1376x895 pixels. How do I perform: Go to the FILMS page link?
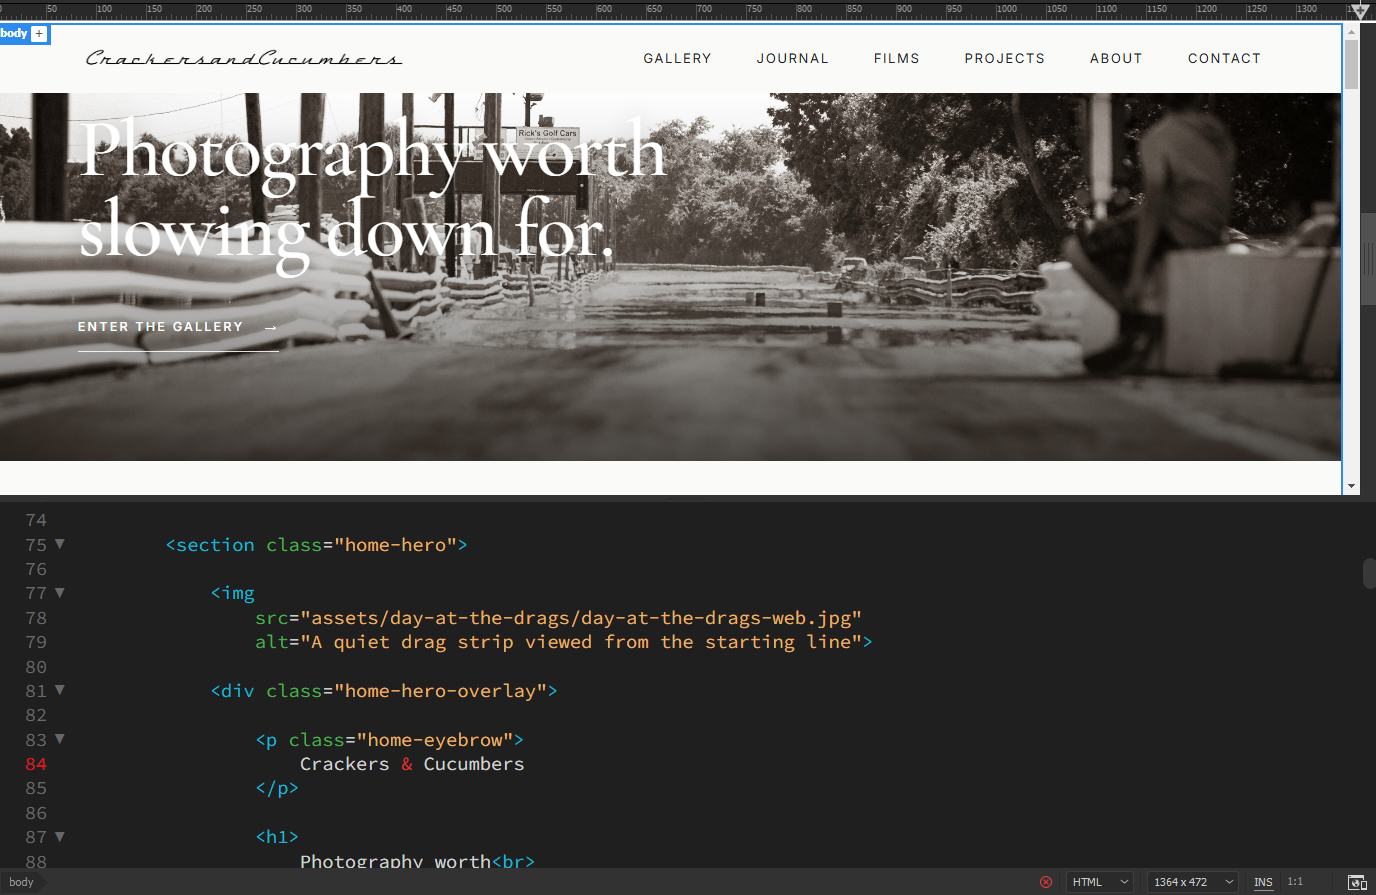tap(896, 59)
